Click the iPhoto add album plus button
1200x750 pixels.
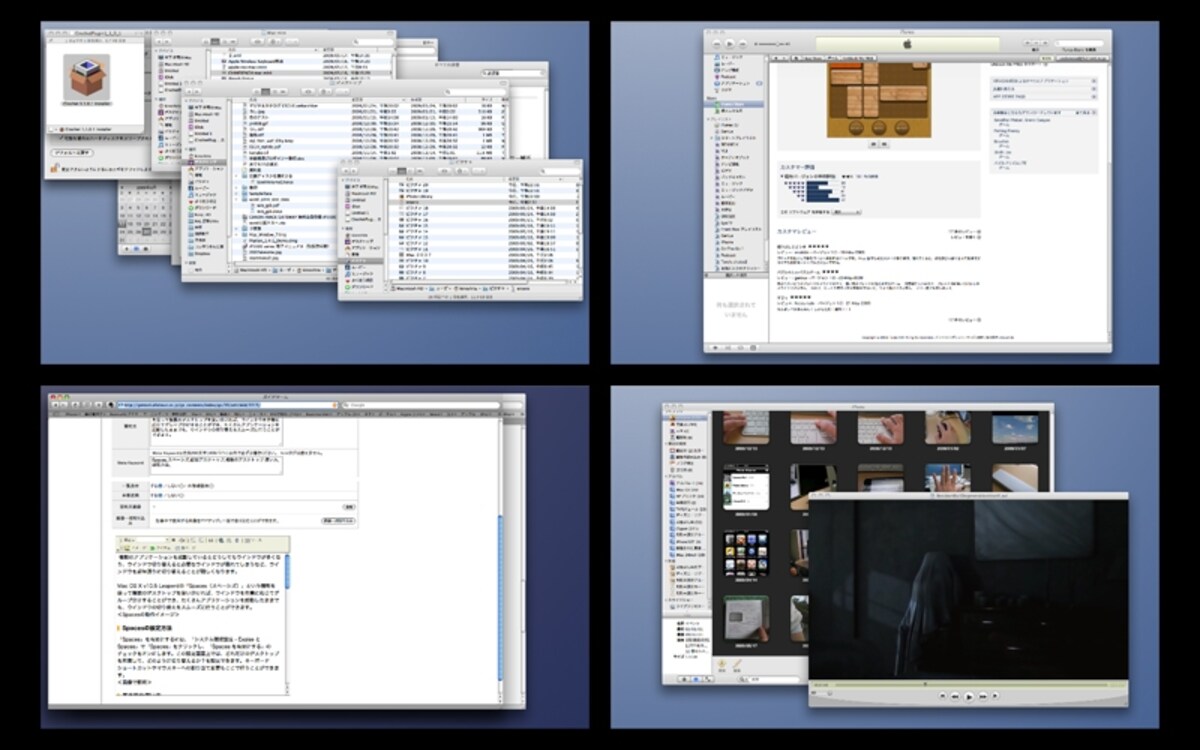point(684,679)
